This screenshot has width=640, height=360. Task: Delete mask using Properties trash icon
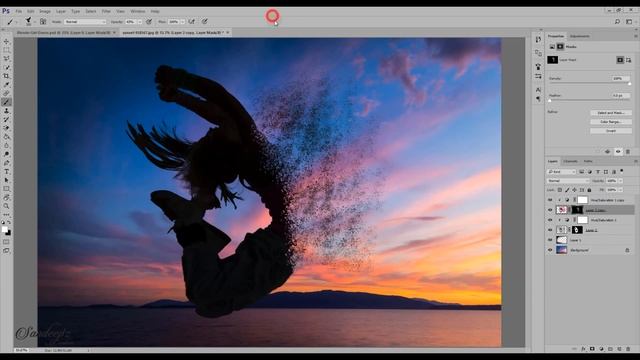628,152
